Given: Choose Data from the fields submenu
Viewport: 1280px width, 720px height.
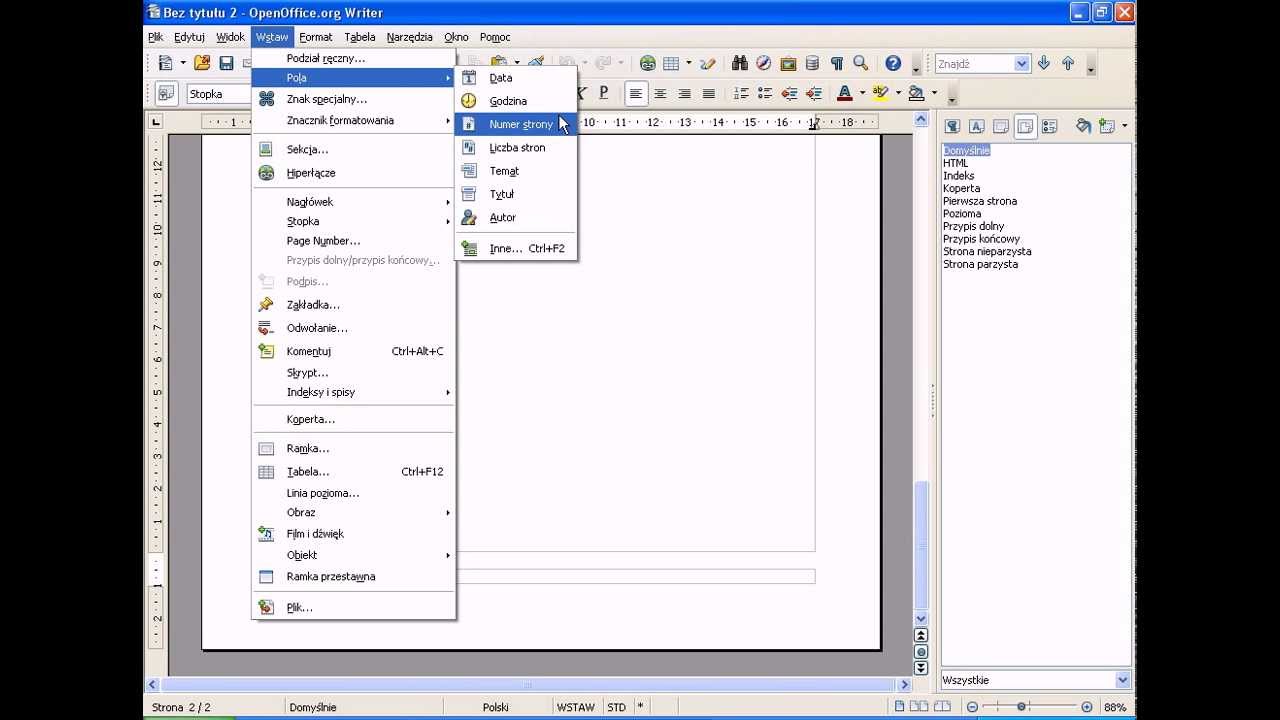Looking at the screenshot, I should pyautogui.click(x=516, y=77).
